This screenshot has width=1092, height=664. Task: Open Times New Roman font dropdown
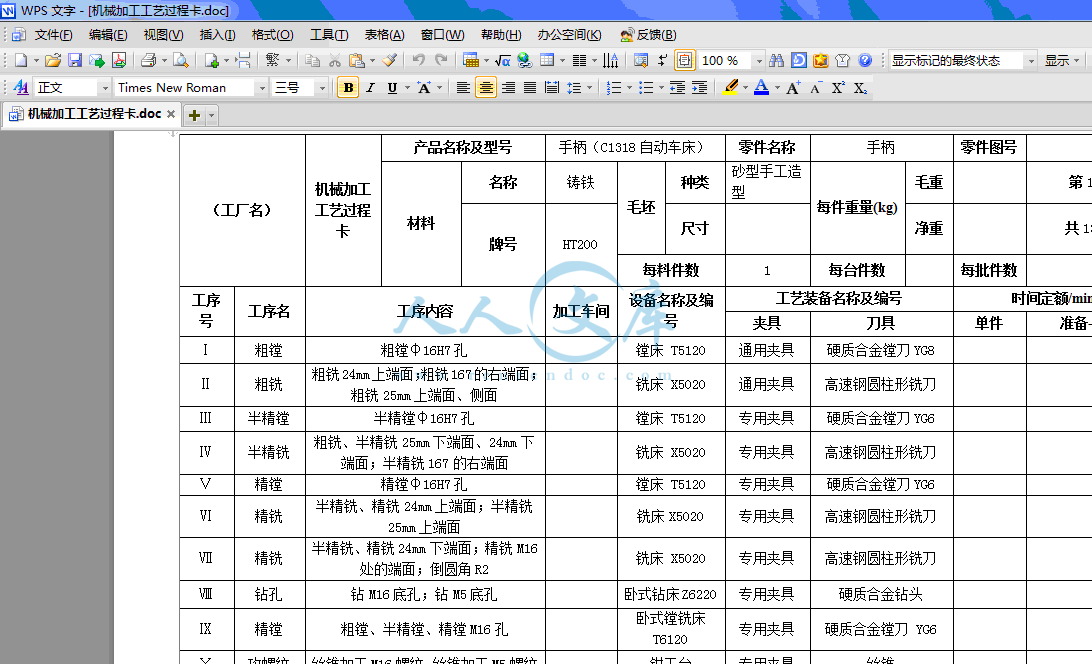263,88
